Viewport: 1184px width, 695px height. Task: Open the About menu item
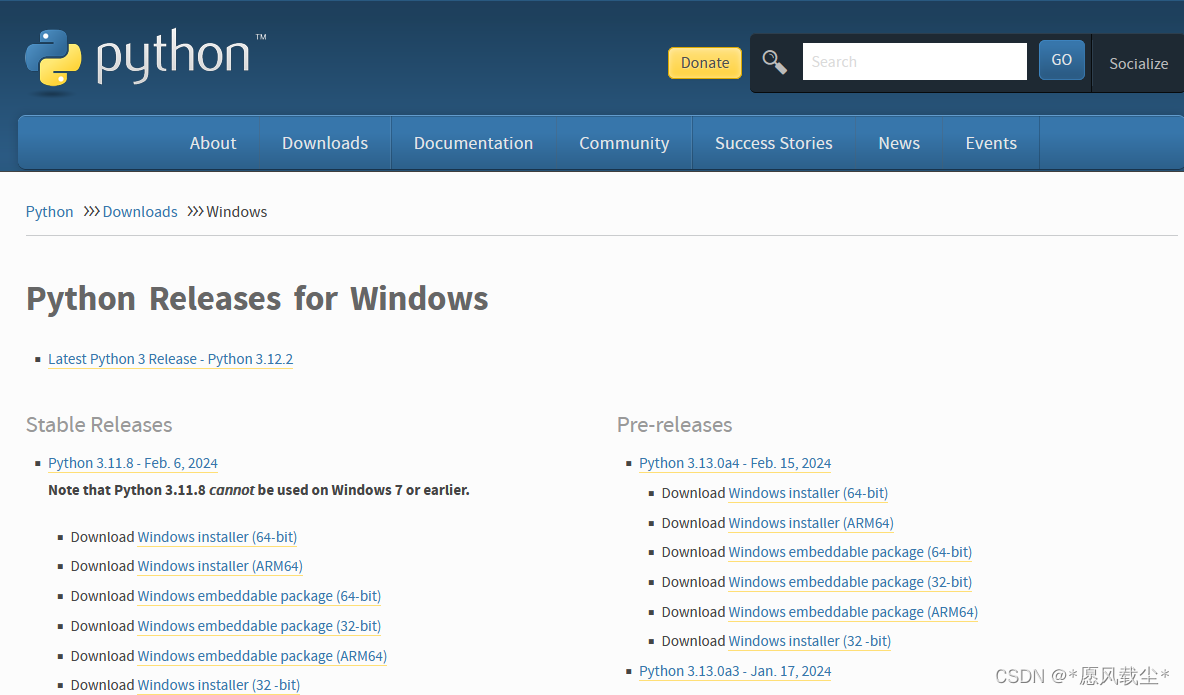tap(213, 143)
